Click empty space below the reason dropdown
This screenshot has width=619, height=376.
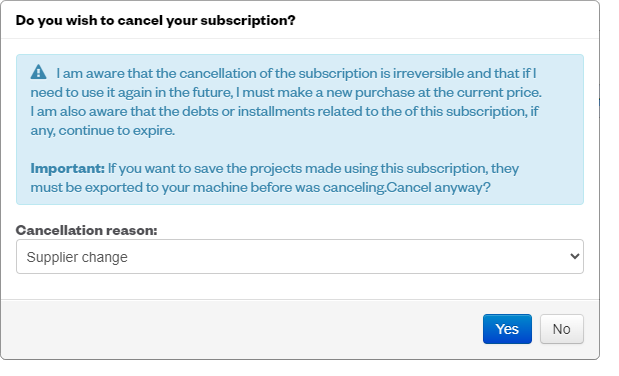pyautogui.click(x=300, y=286)
